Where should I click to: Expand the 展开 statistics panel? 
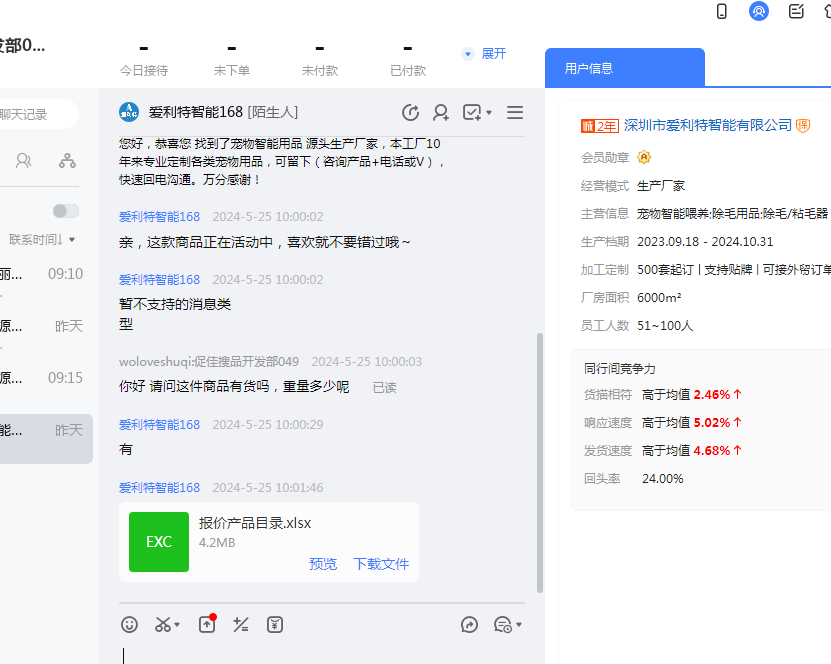[x=485, y=54]
